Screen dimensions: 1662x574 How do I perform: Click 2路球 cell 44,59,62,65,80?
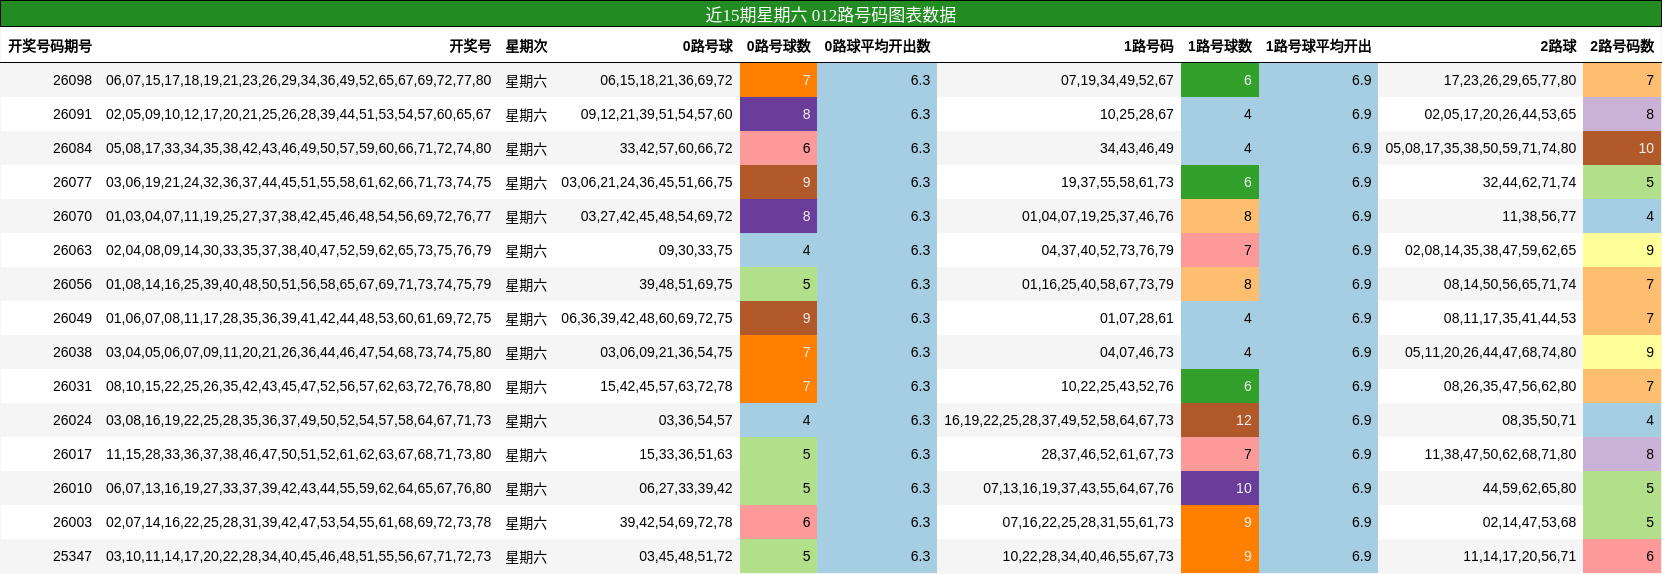point(1530,488)
